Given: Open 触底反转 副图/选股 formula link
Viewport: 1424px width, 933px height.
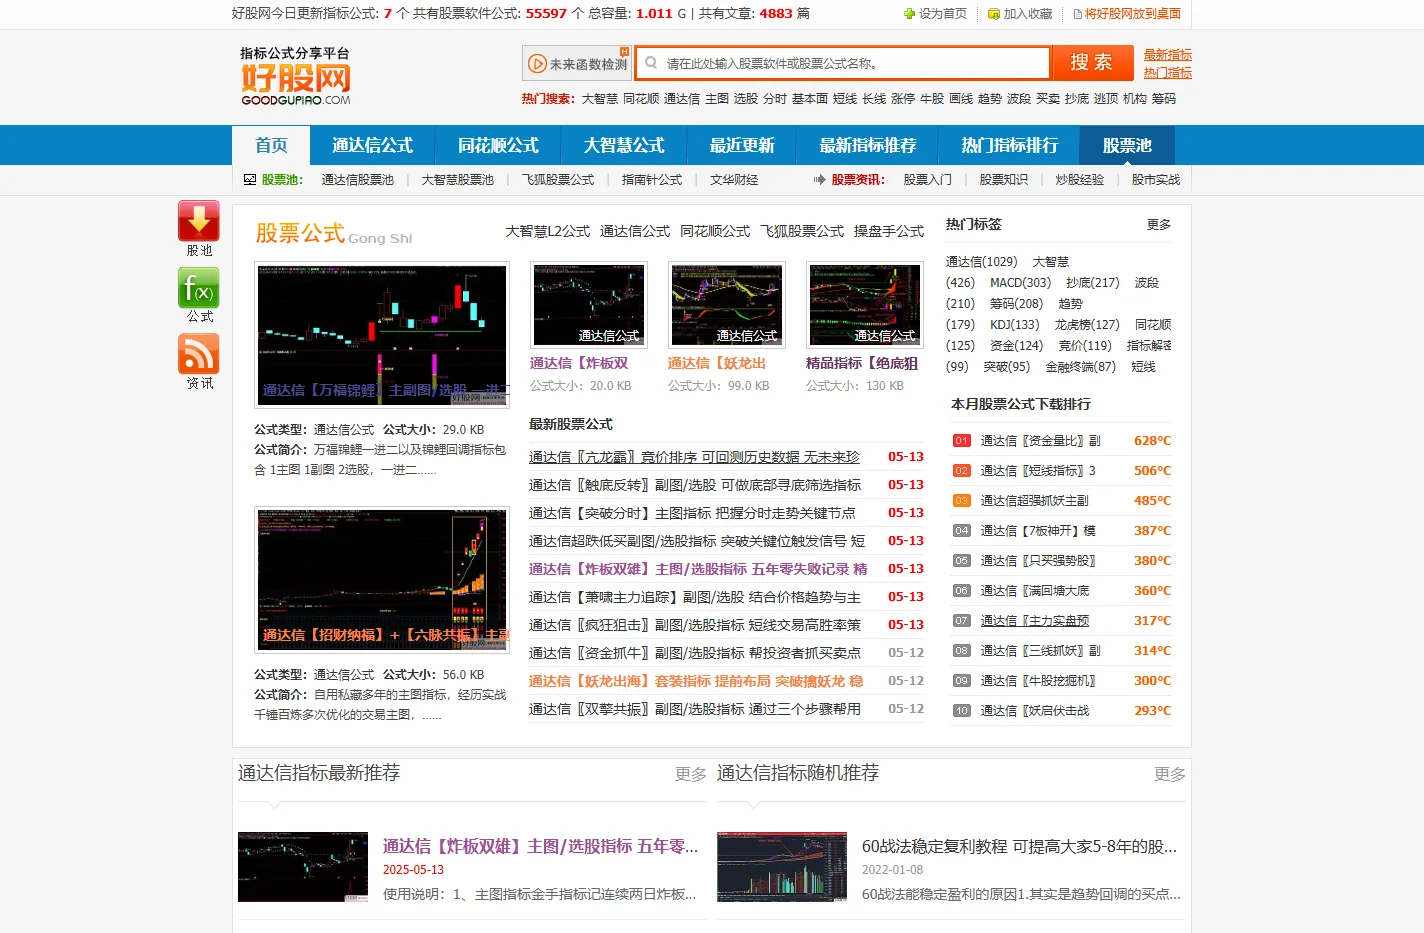Looking at the screenshot, I should pos(695,485).
